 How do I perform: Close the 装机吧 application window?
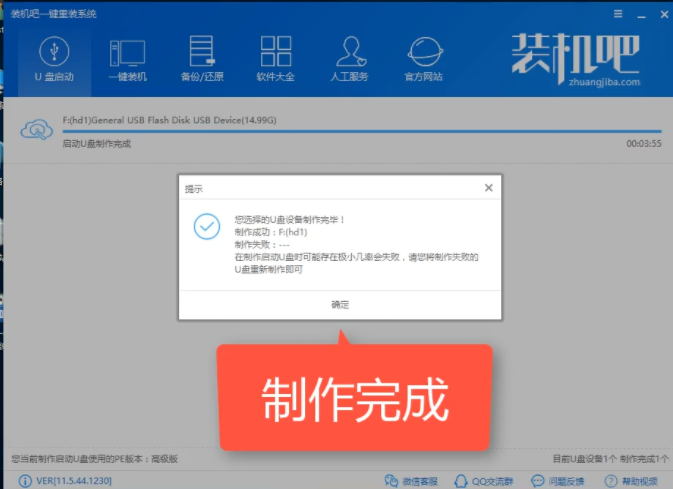(664, 15)
